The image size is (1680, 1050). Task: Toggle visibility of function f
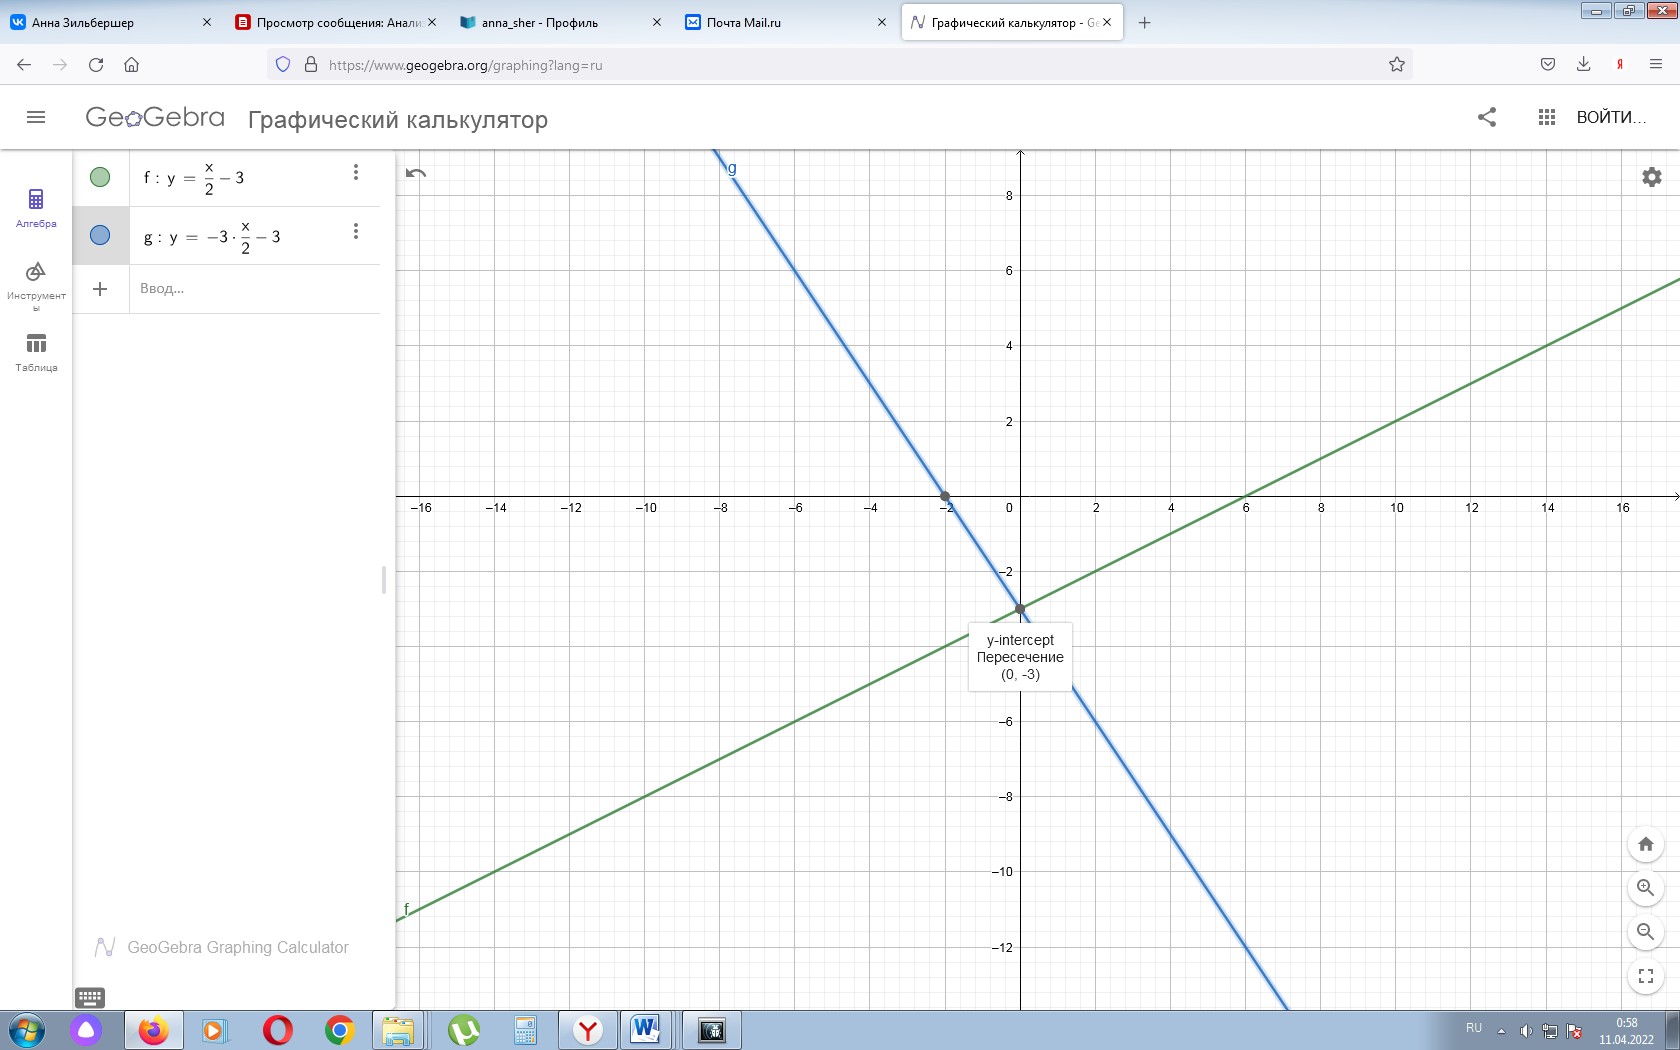(100, 177)
